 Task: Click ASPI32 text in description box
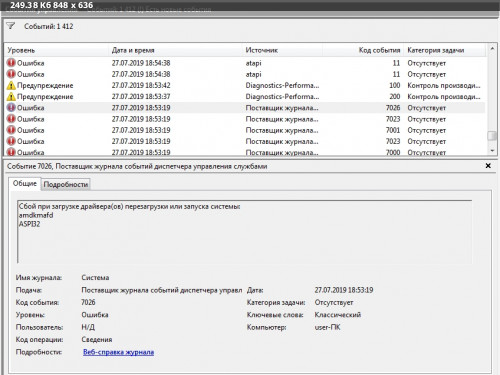(x=29, y=224)
